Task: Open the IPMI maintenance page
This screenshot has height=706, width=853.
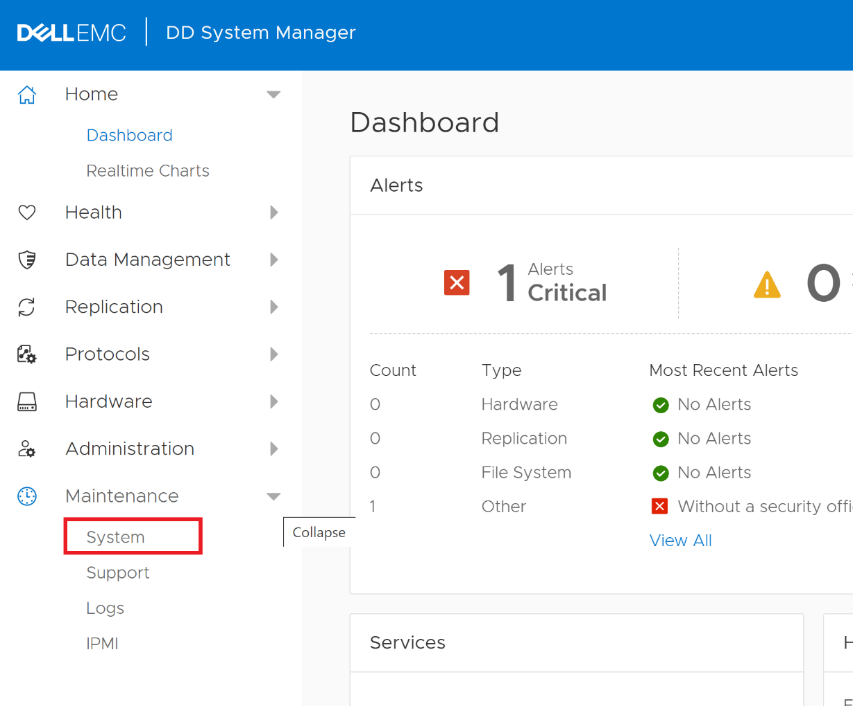Action: 102,643
